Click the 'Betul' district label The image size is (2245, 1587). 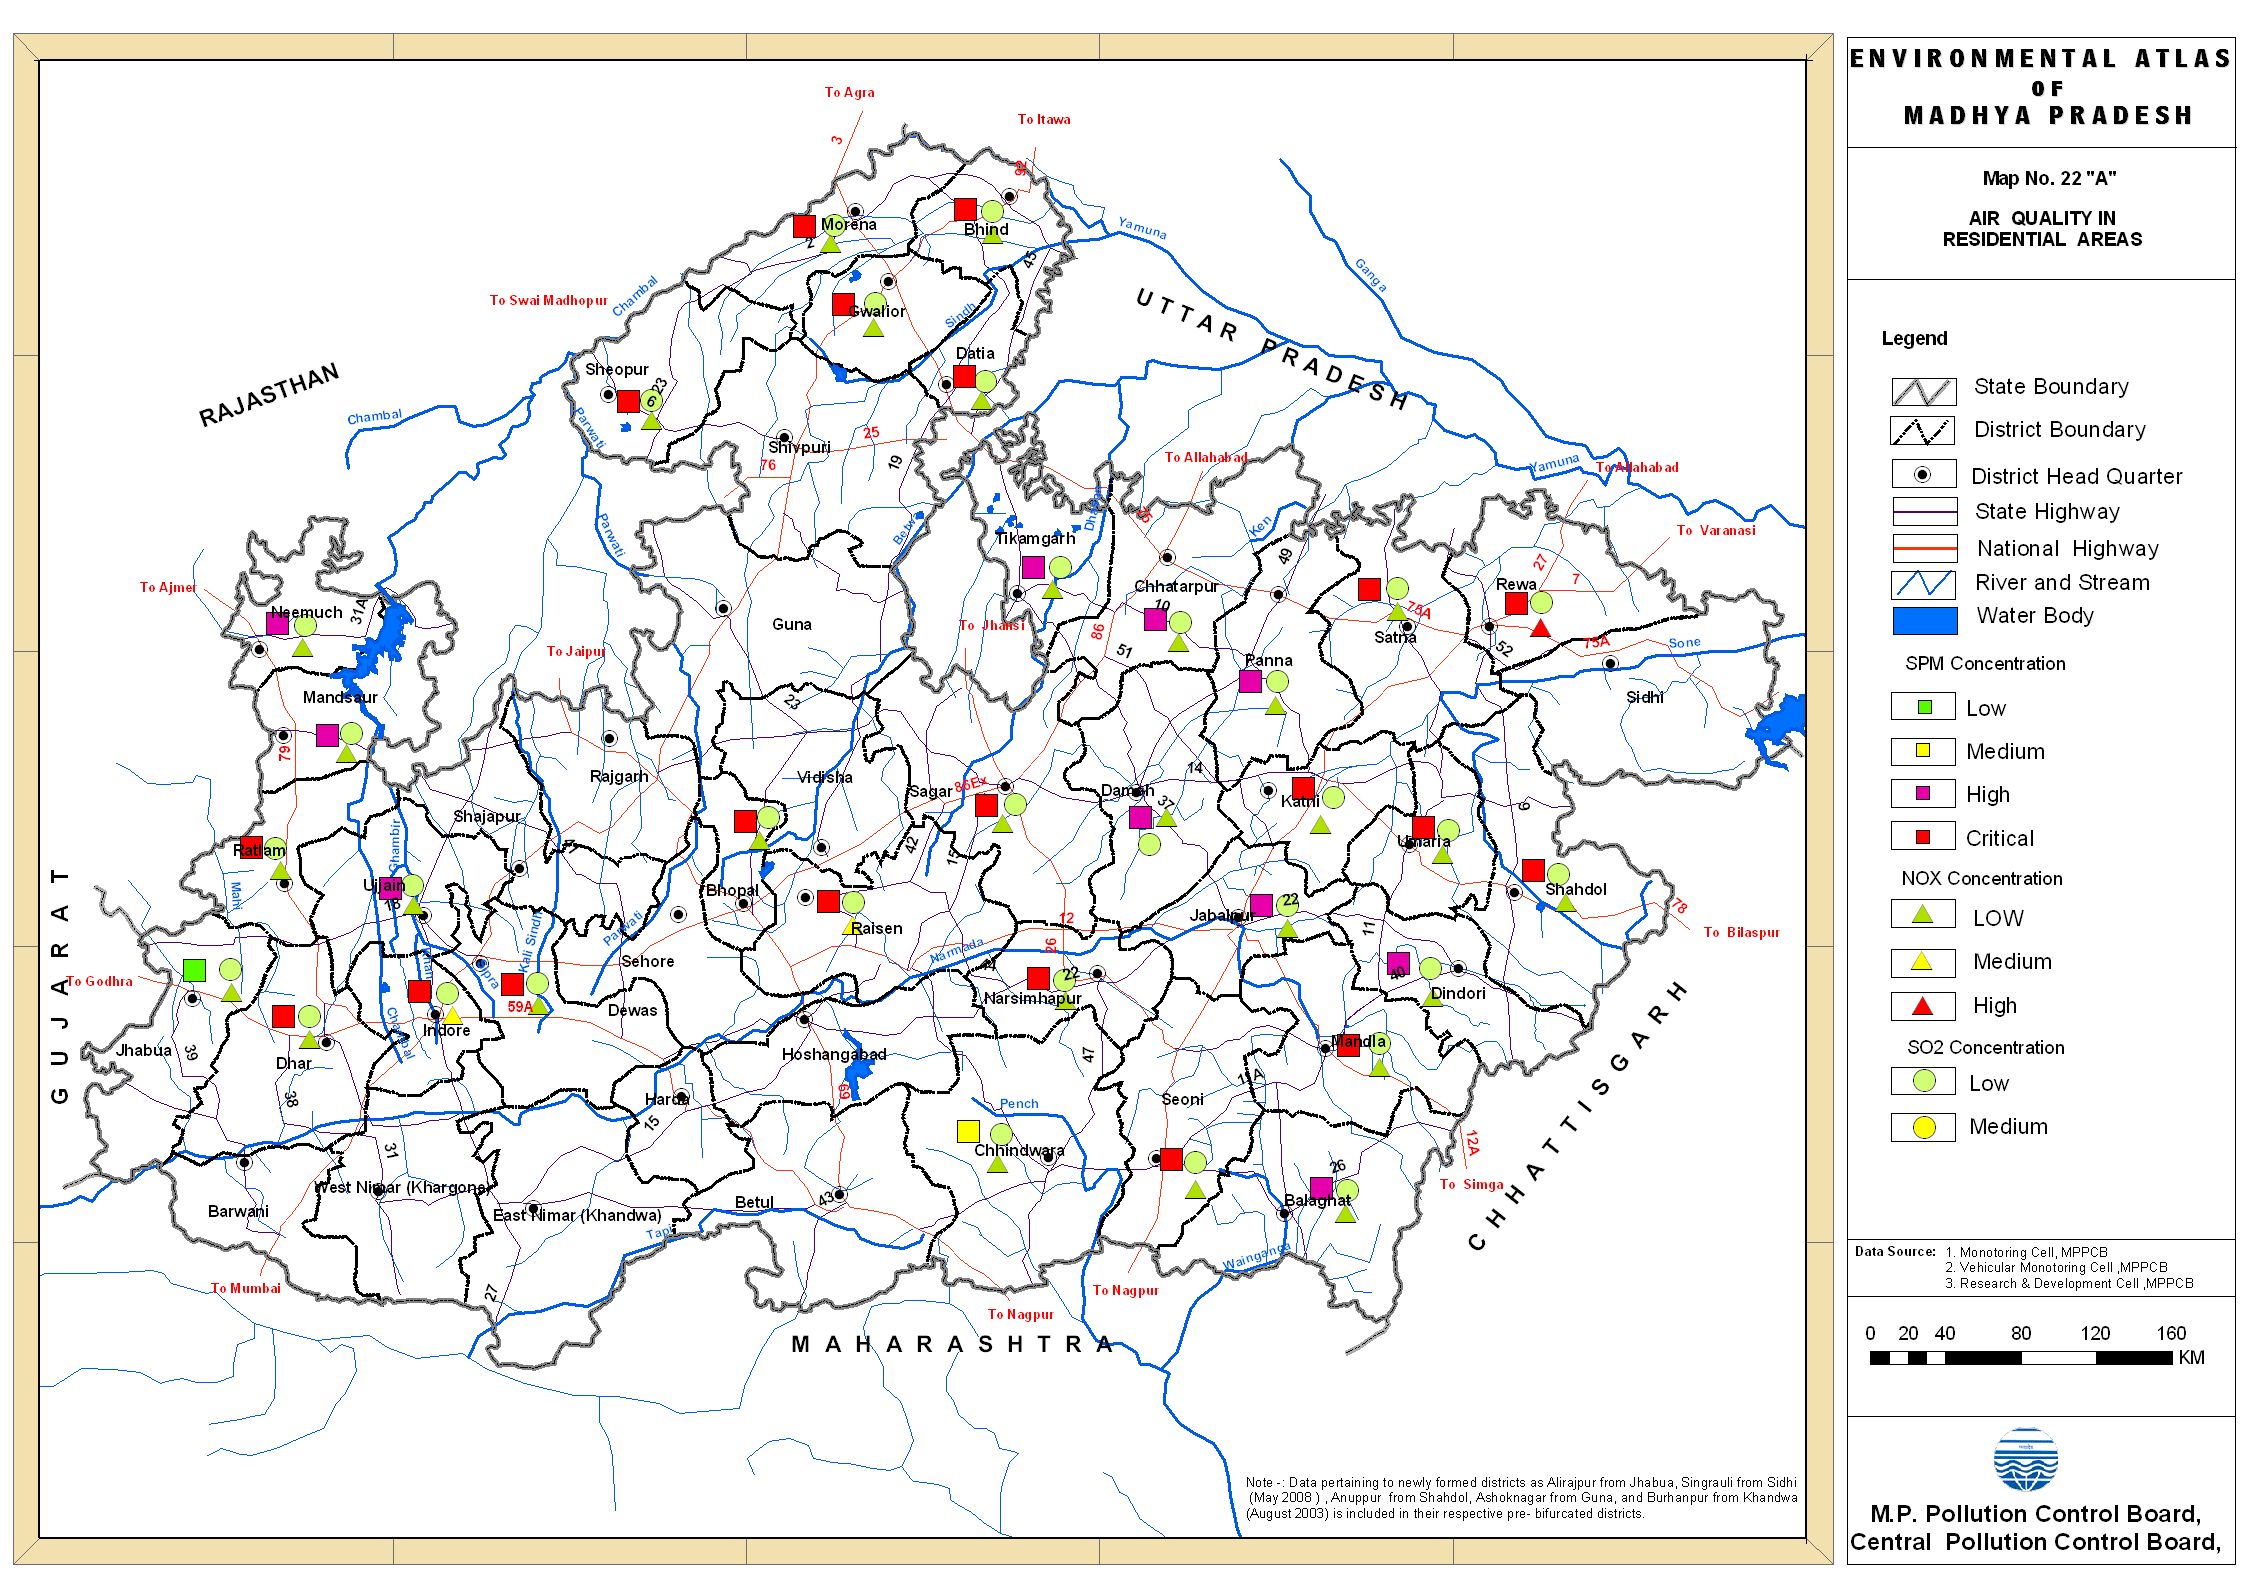coord(754,1202)
